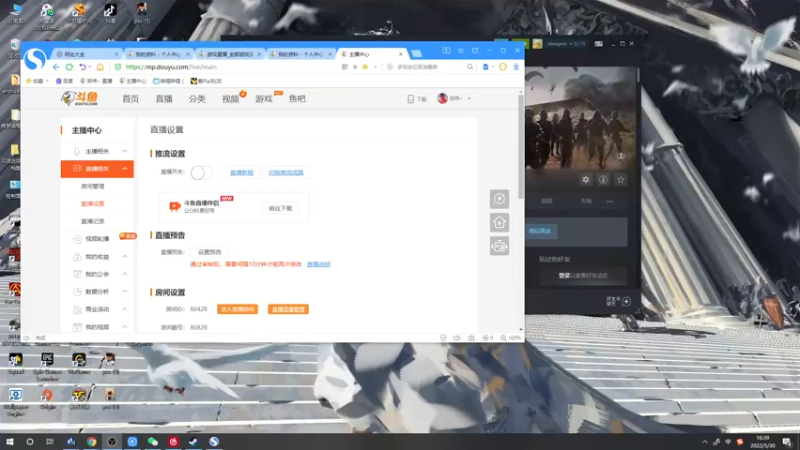Open the 鱼吧 nav item
The width and height of the screenshot is (800, 450).
297,98
